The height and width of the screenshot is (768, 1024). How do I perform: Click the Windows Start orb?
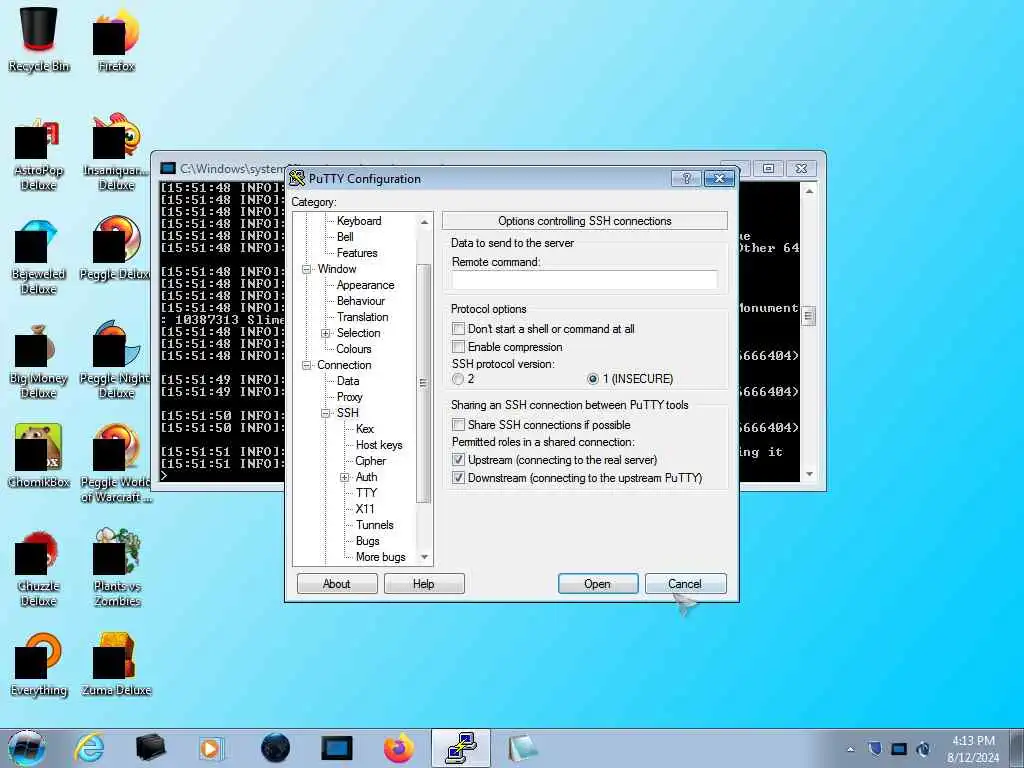27,748
